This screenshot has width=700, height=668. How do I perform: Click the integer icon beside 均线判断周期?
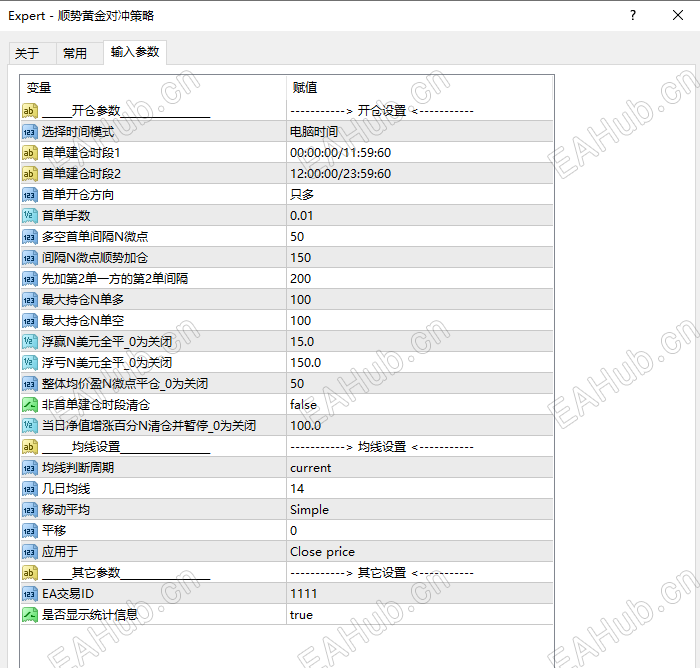(x=29, y=468)
